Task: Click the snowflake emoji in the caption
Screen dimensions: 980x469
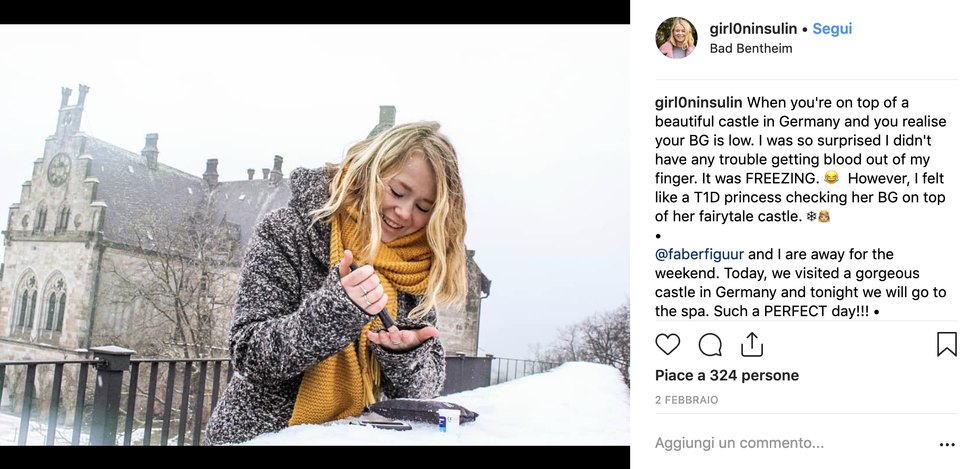Action: (x=811, y=217)
